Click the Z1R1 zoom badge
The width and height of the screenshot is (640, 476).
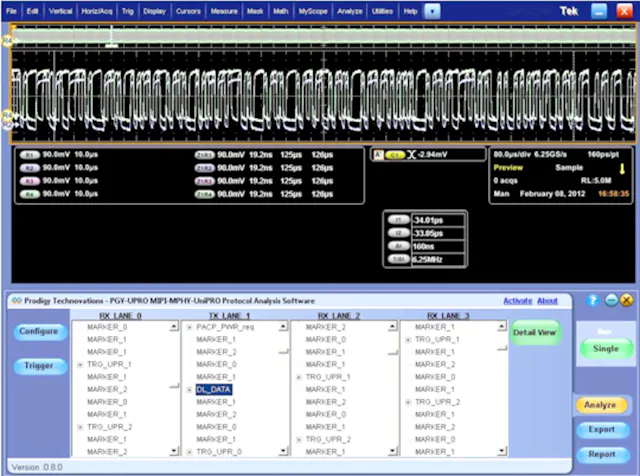tap(203, 156)
